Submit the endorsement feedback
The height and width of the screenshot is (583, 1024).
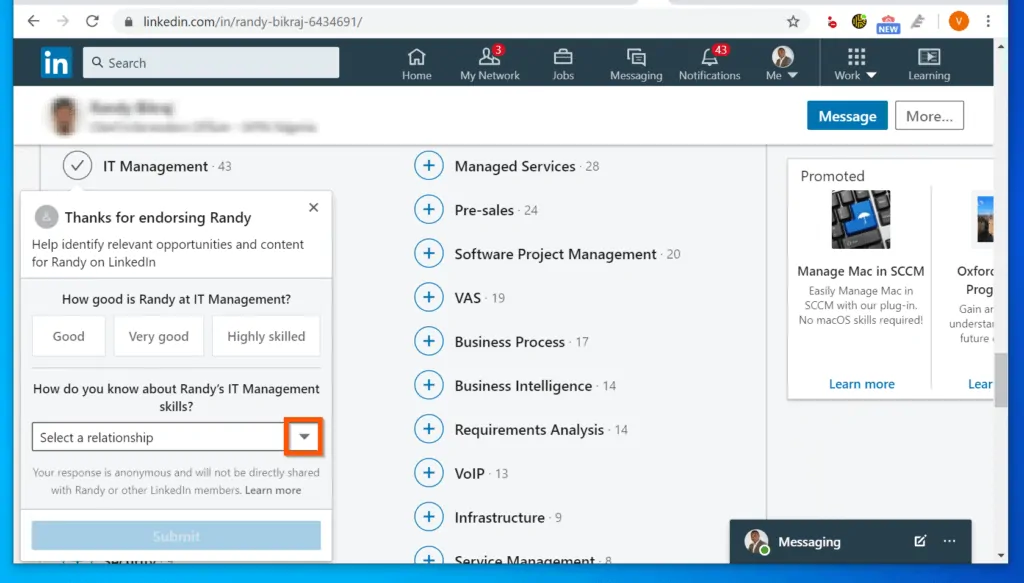pyautogui.click(x=176, y=535)
